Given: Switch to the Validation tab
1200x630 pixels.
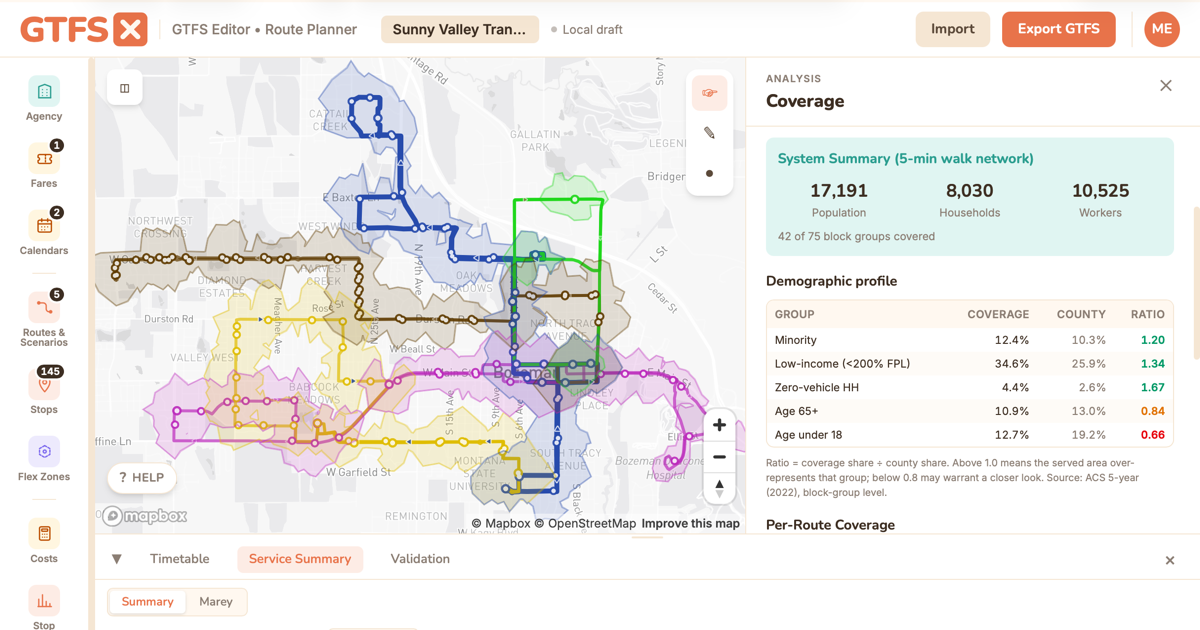Looking at the screenshot, I should point(420,559).
